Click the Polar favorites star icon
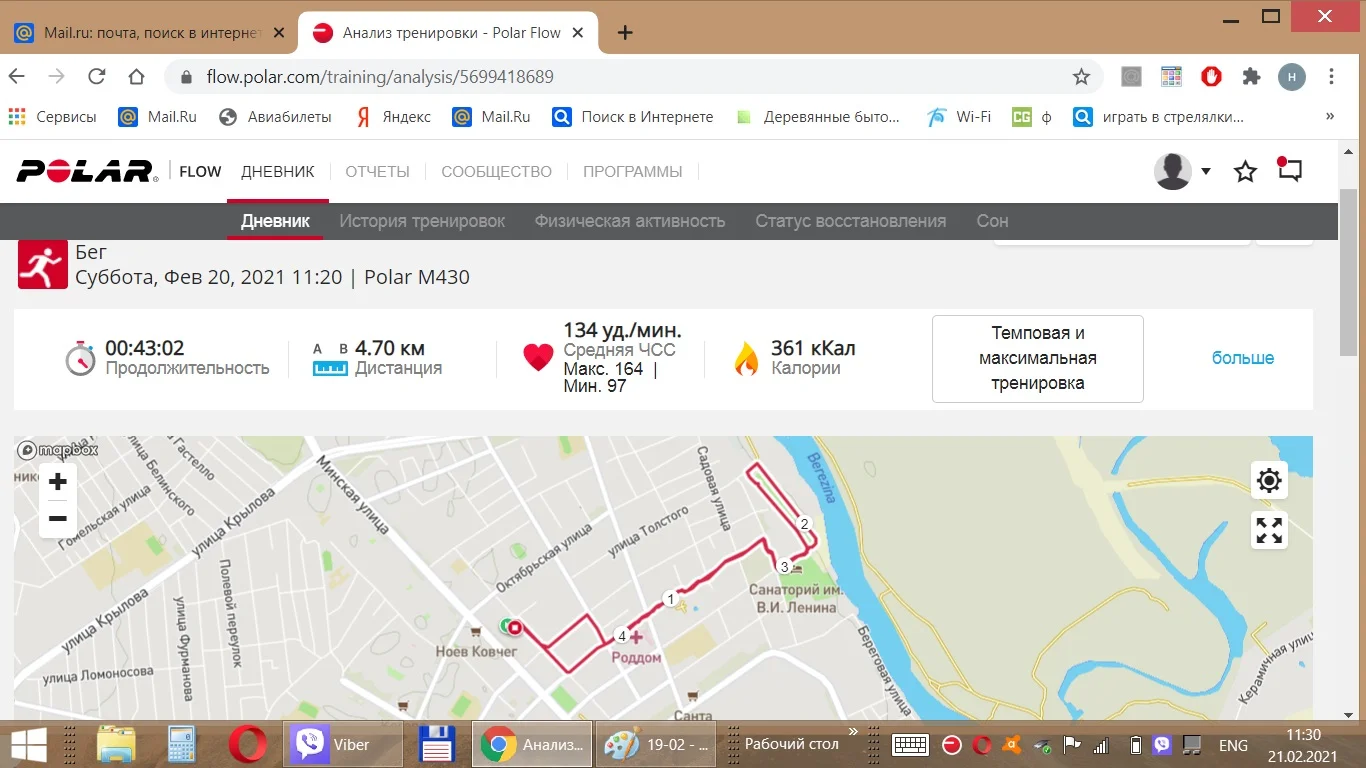Image resolution: width=1366 pixels, height=768 pixels. click(1245, 172)
